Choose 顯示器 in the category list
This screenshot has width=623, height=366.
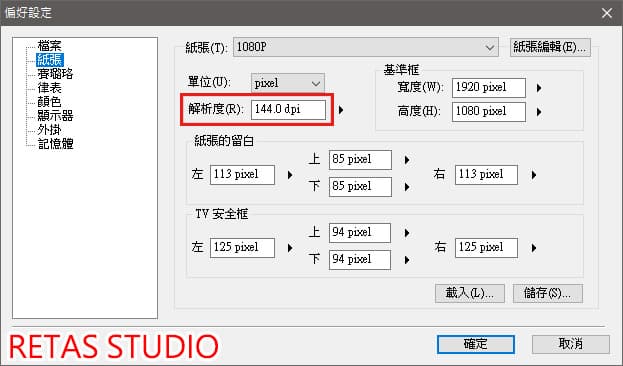pyautogui.click(x=55, y=116)
